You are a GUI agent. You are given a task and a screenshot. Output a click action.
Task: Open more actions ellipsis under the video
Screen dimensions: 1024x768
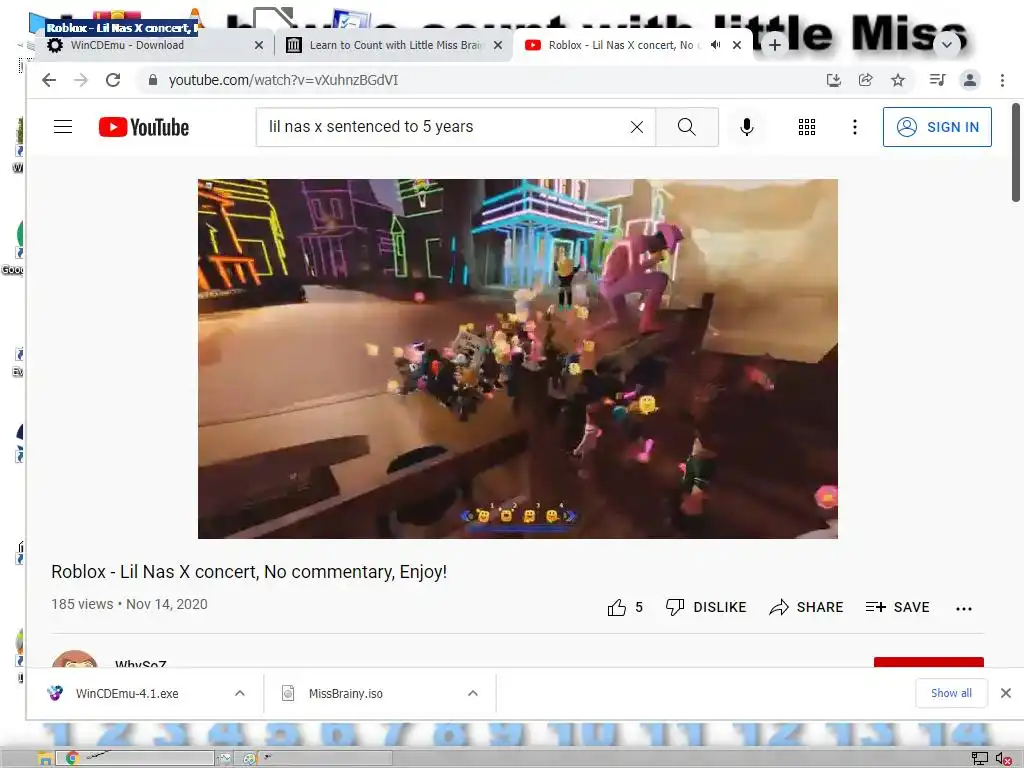click(963, 608)
